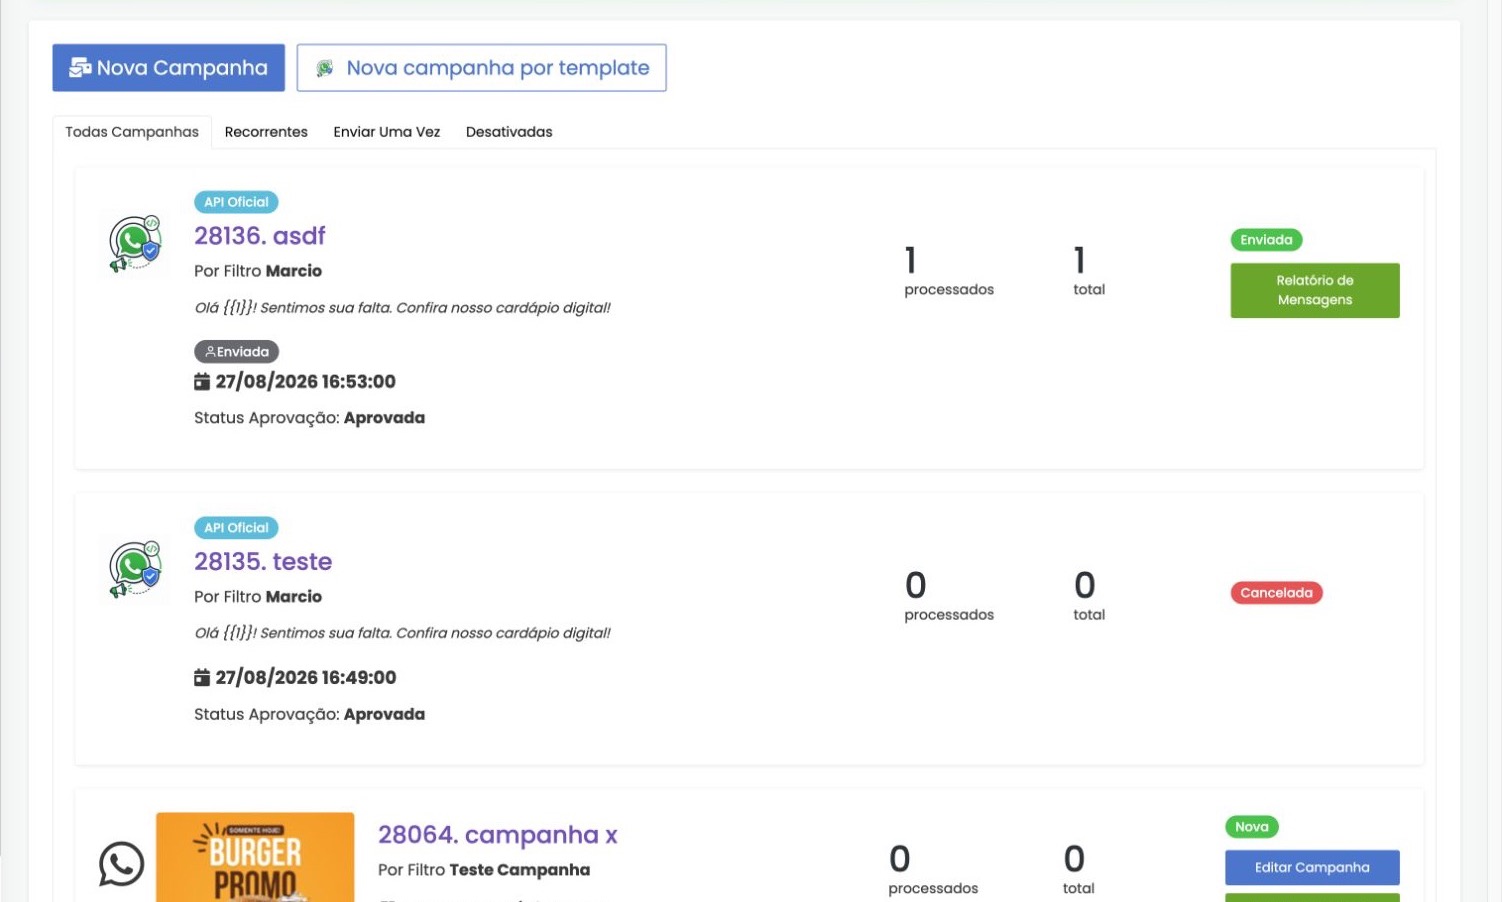Click the date 27/08/2026 16:53:00
This screenshot has height=902, width=1502.
[x=306, y=382]
